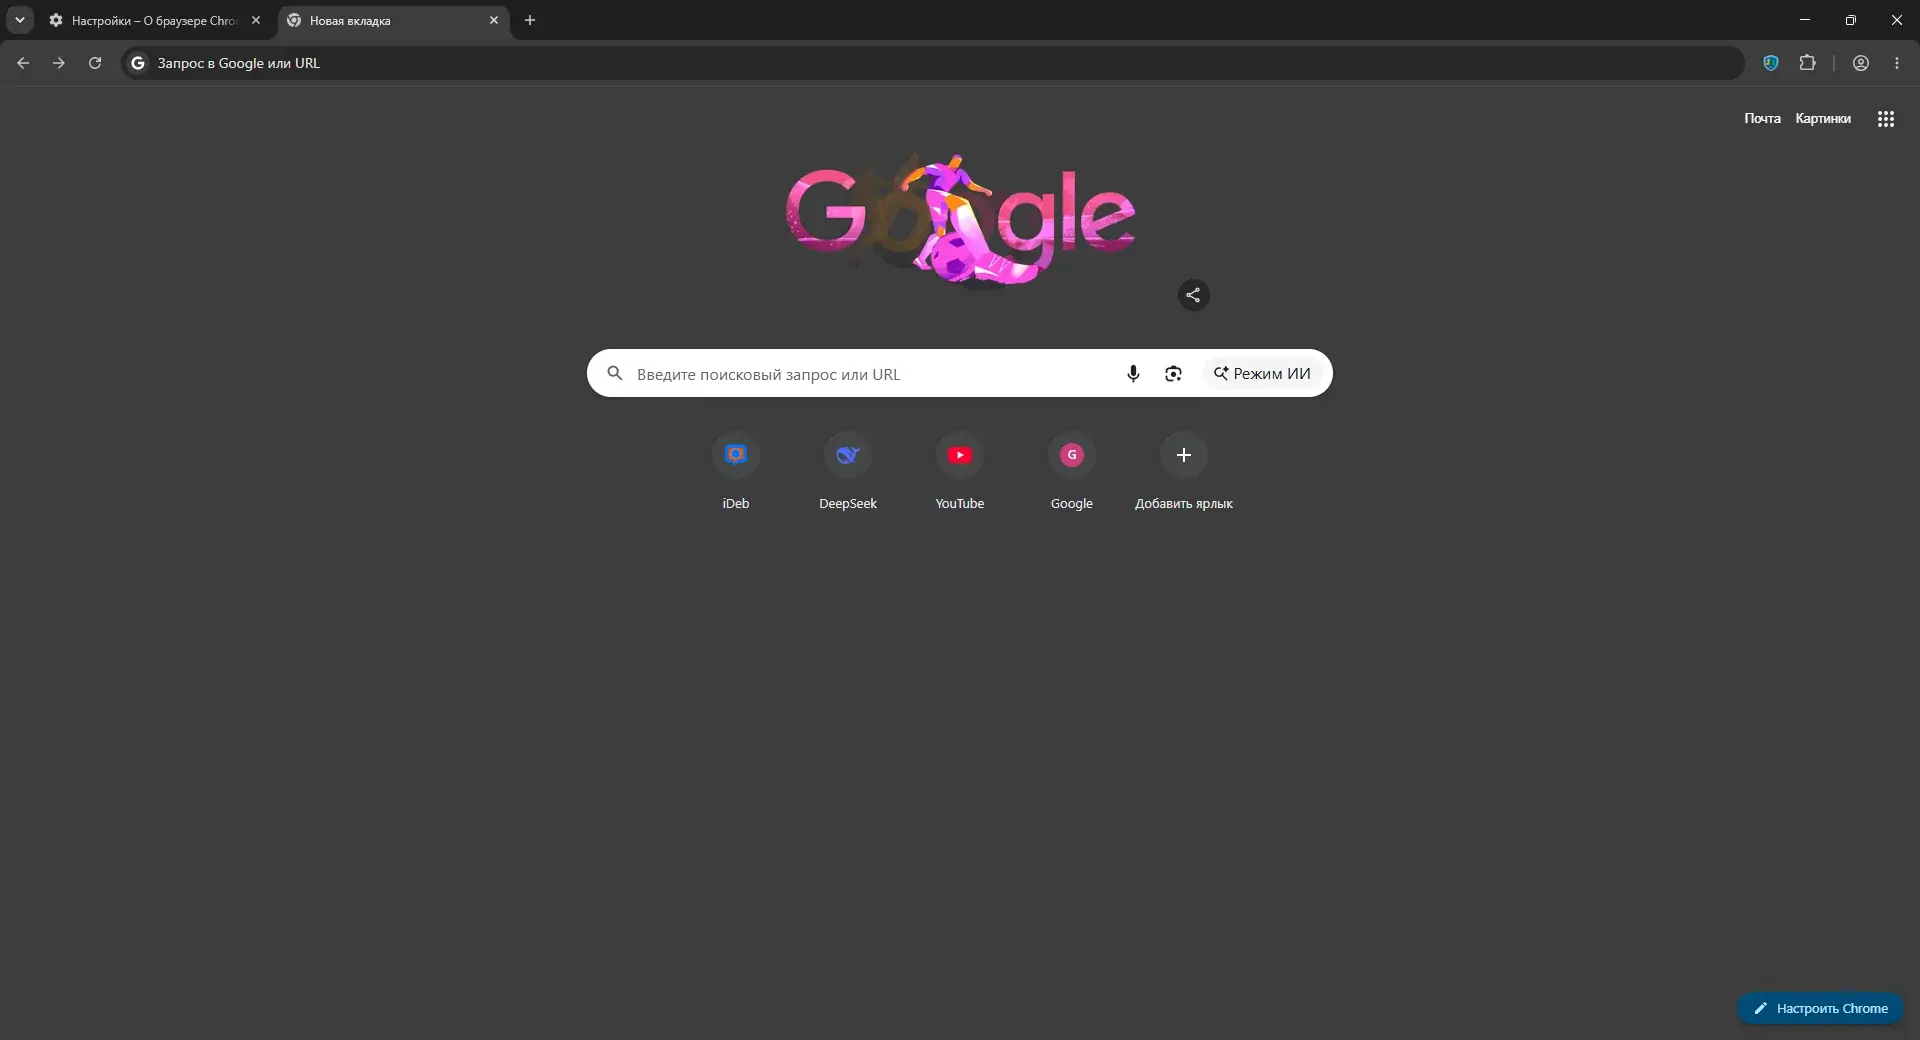Search by image with lens icon
The width and height of the screenshot is (1920, 1040).
(x=1173, y=373)
